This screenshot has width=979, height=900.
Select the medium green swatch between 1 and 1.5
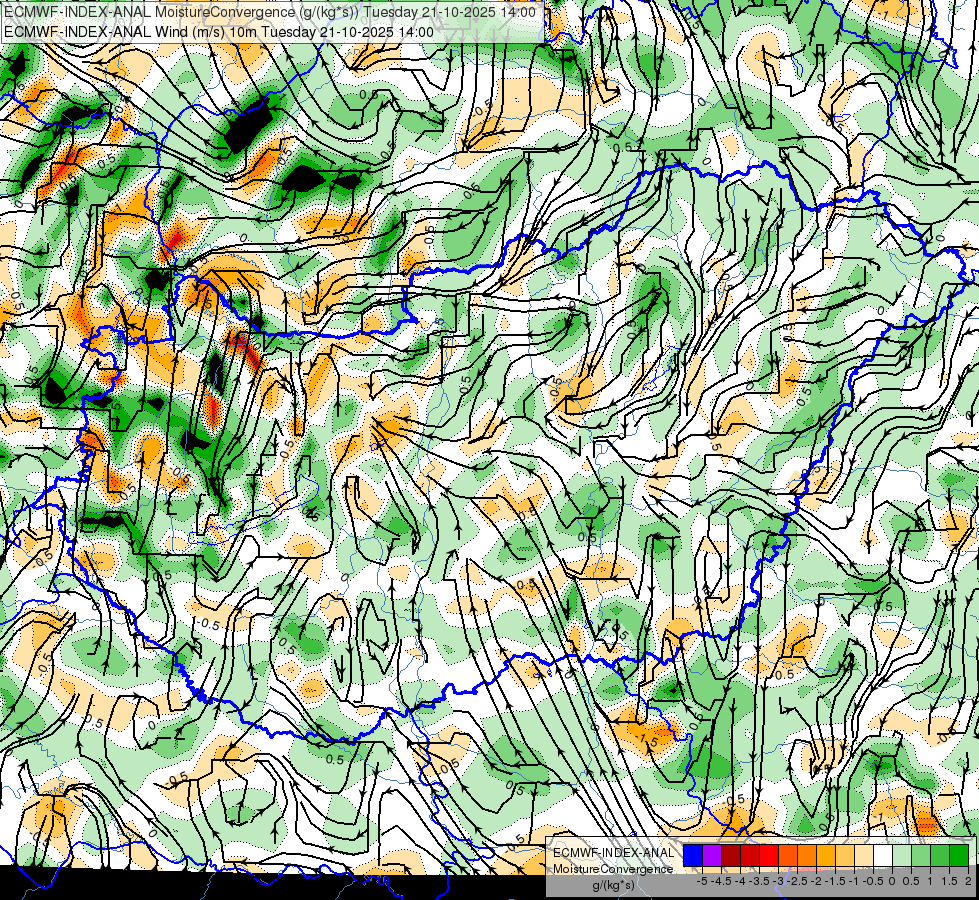pyautogui.click(x=940, y=856)
